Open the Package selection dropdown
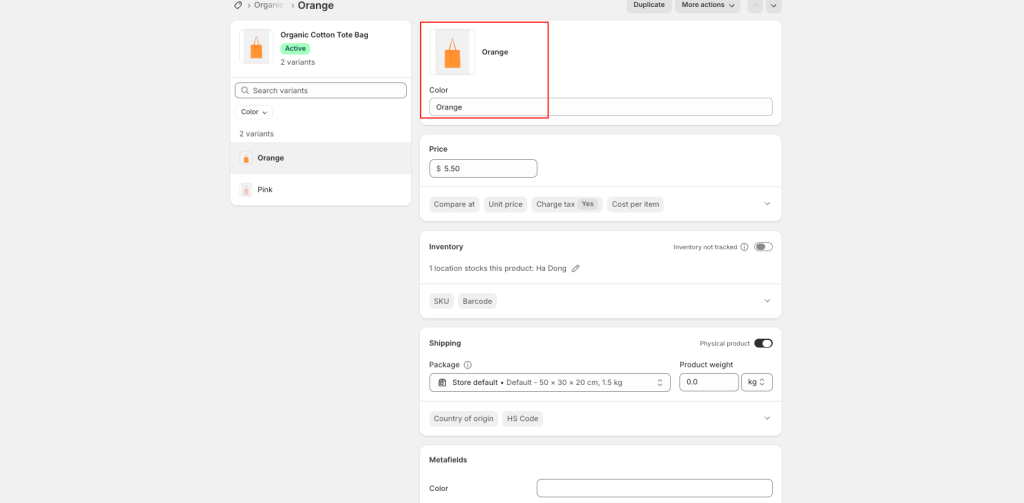This screenshot has height=503, width=1024. (549, 382)
